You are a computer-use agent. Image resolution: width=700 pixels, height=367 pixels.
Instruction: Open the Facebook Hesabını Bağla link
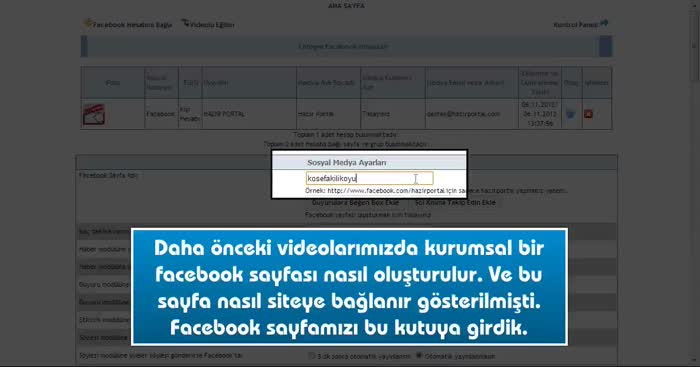point(133,25)
